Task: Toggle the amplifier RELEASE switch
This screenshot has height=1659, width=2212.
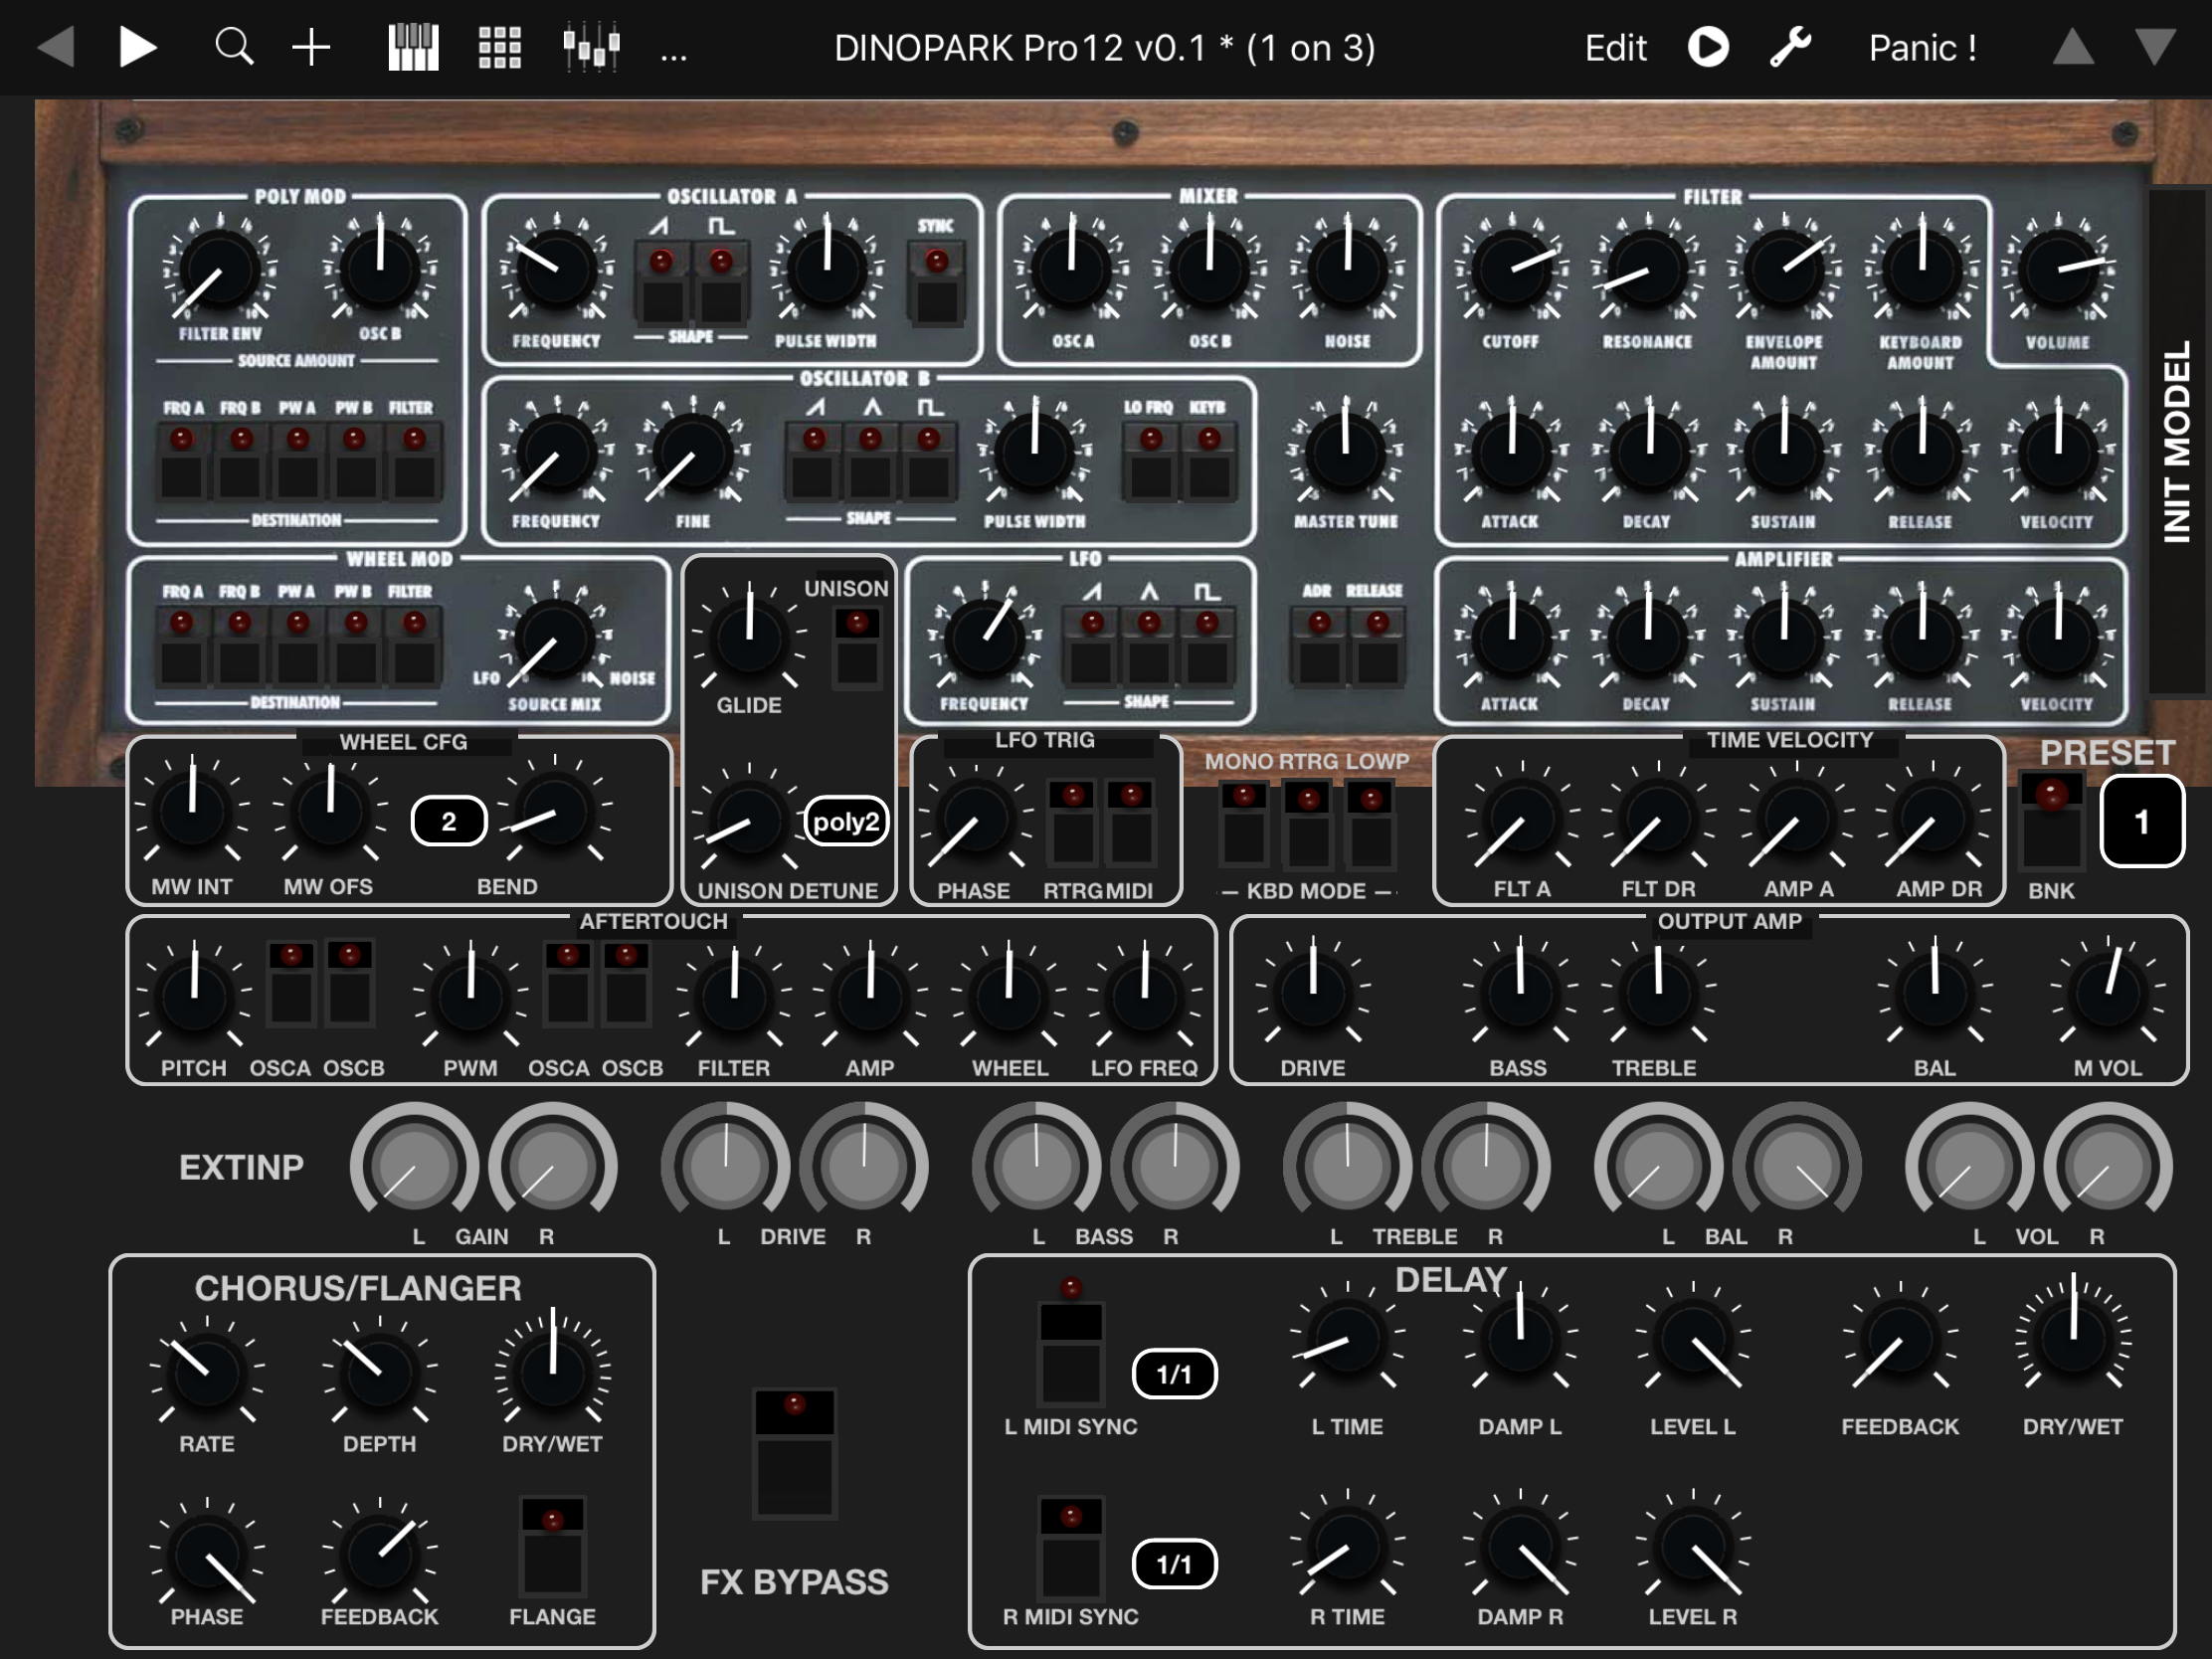Action: click(x=1377, y=647)
